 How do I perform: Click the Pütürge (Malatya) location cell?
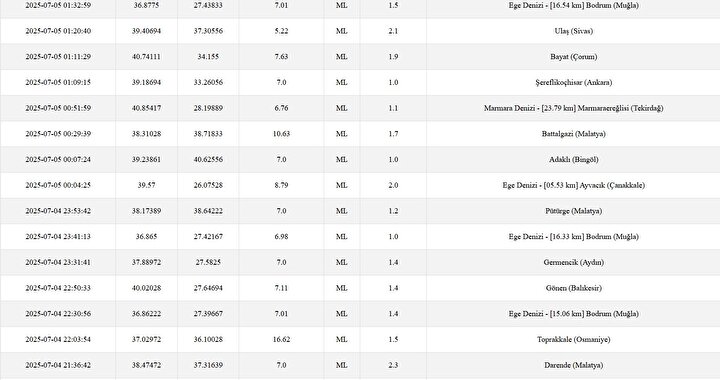(x=573, y=211)
